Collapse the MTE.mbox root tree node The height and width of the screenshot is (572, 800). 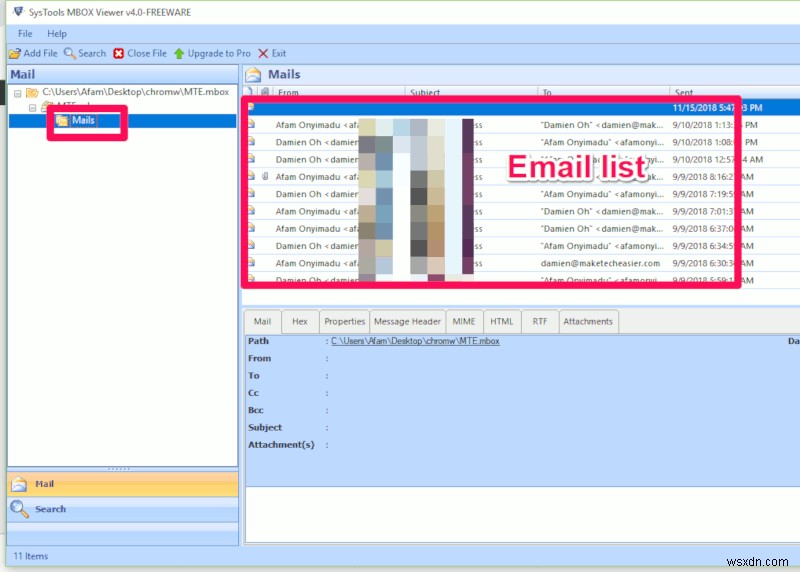pos(18,93)
